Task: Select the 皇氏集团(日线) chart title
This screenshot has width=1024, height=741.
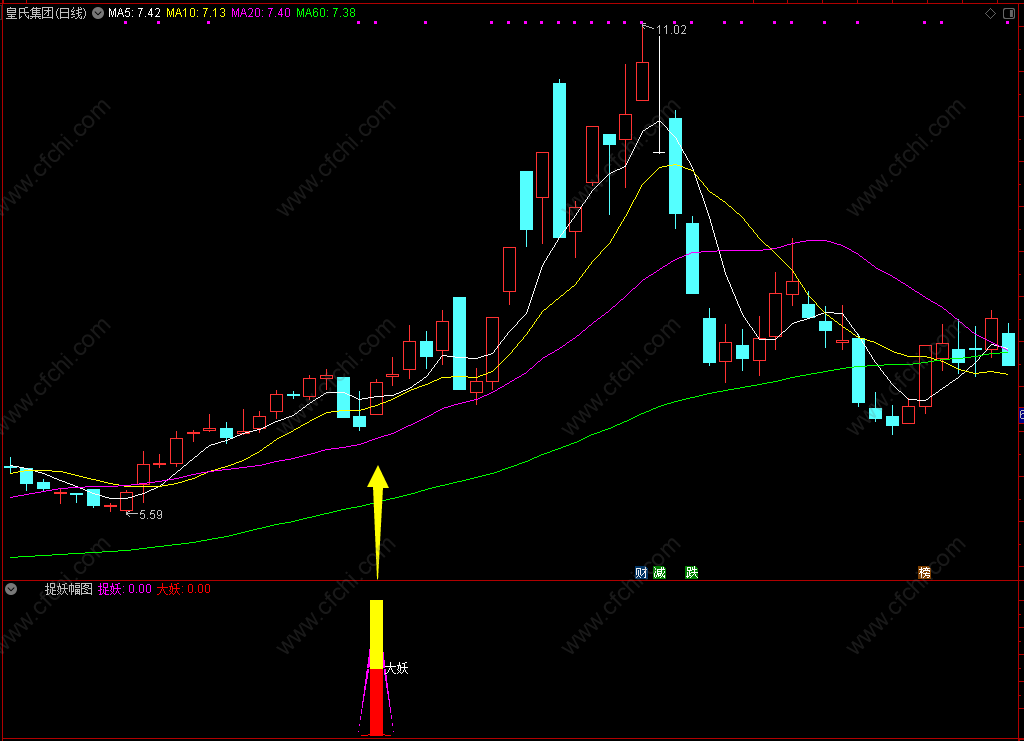Action: pyautogui.click(x=46, y=13)
